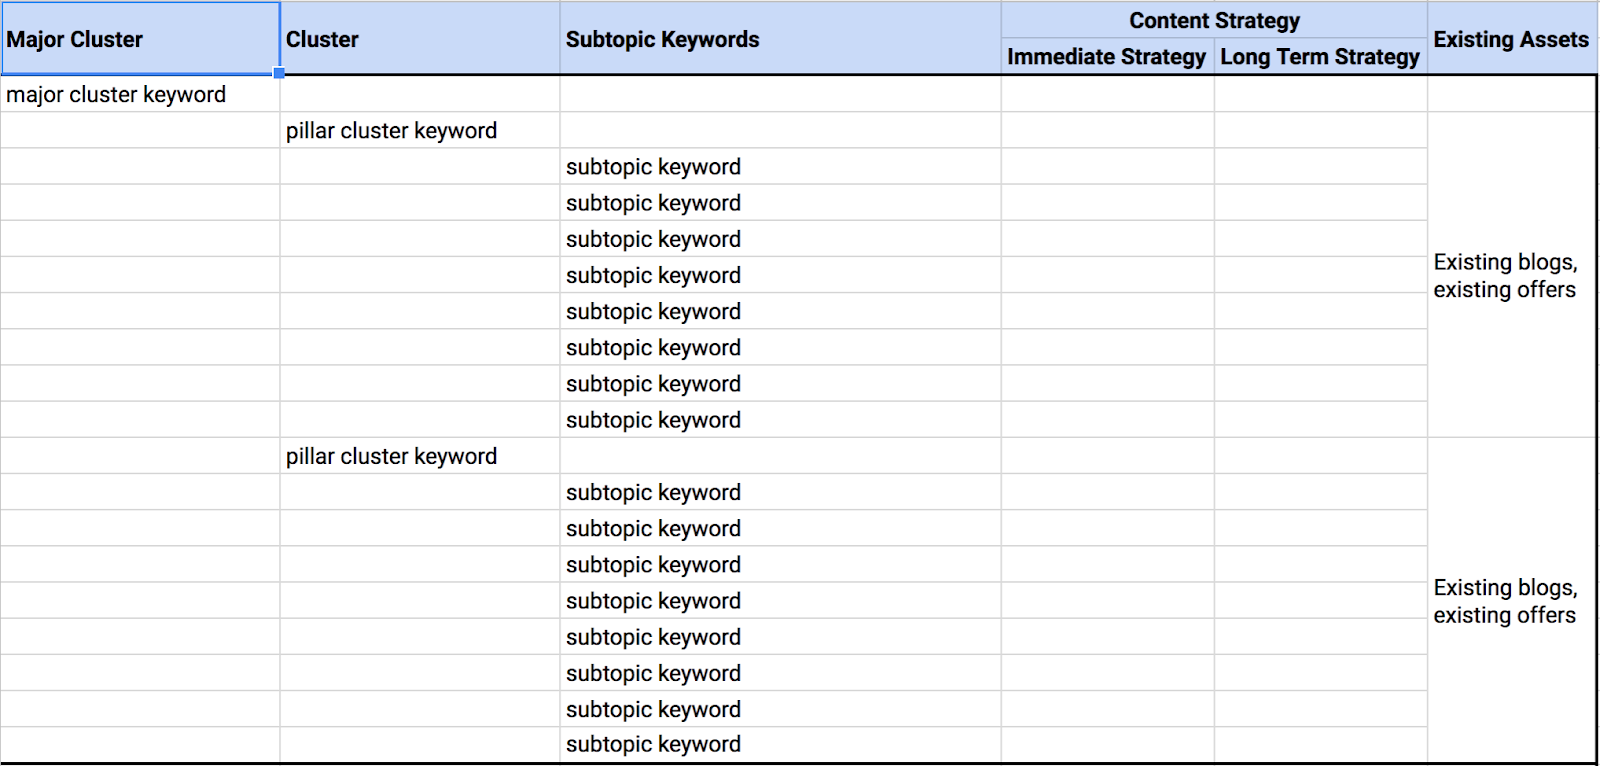Click the blue fill handle of the selected cell

(279, 73)
